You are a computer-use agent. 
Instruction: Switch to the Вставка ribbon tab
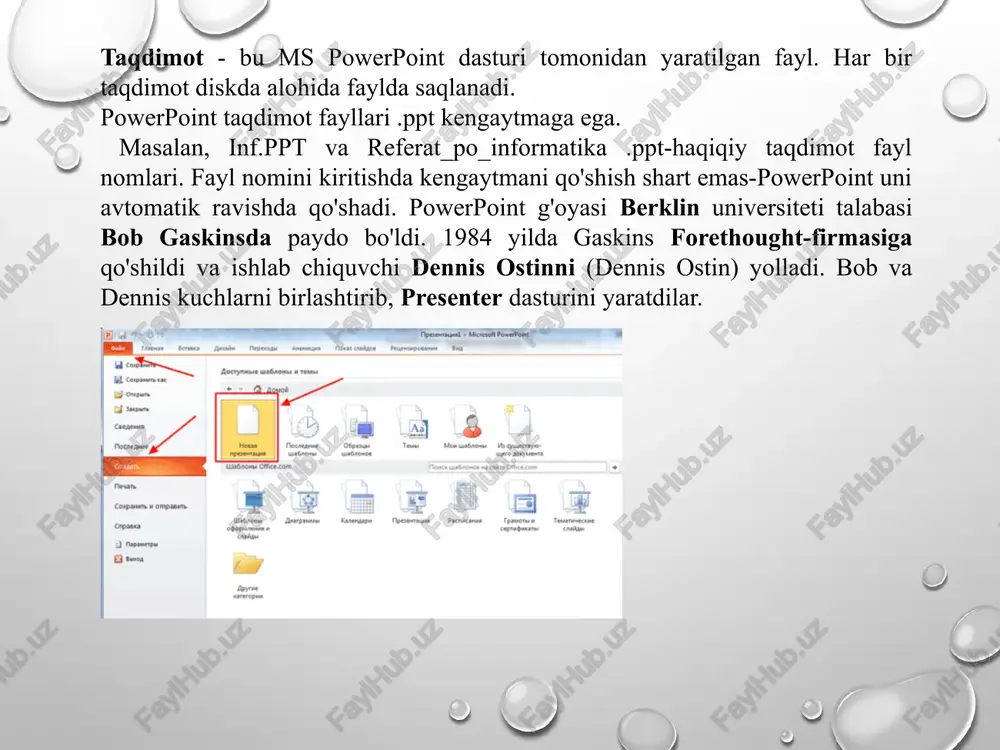189,348
